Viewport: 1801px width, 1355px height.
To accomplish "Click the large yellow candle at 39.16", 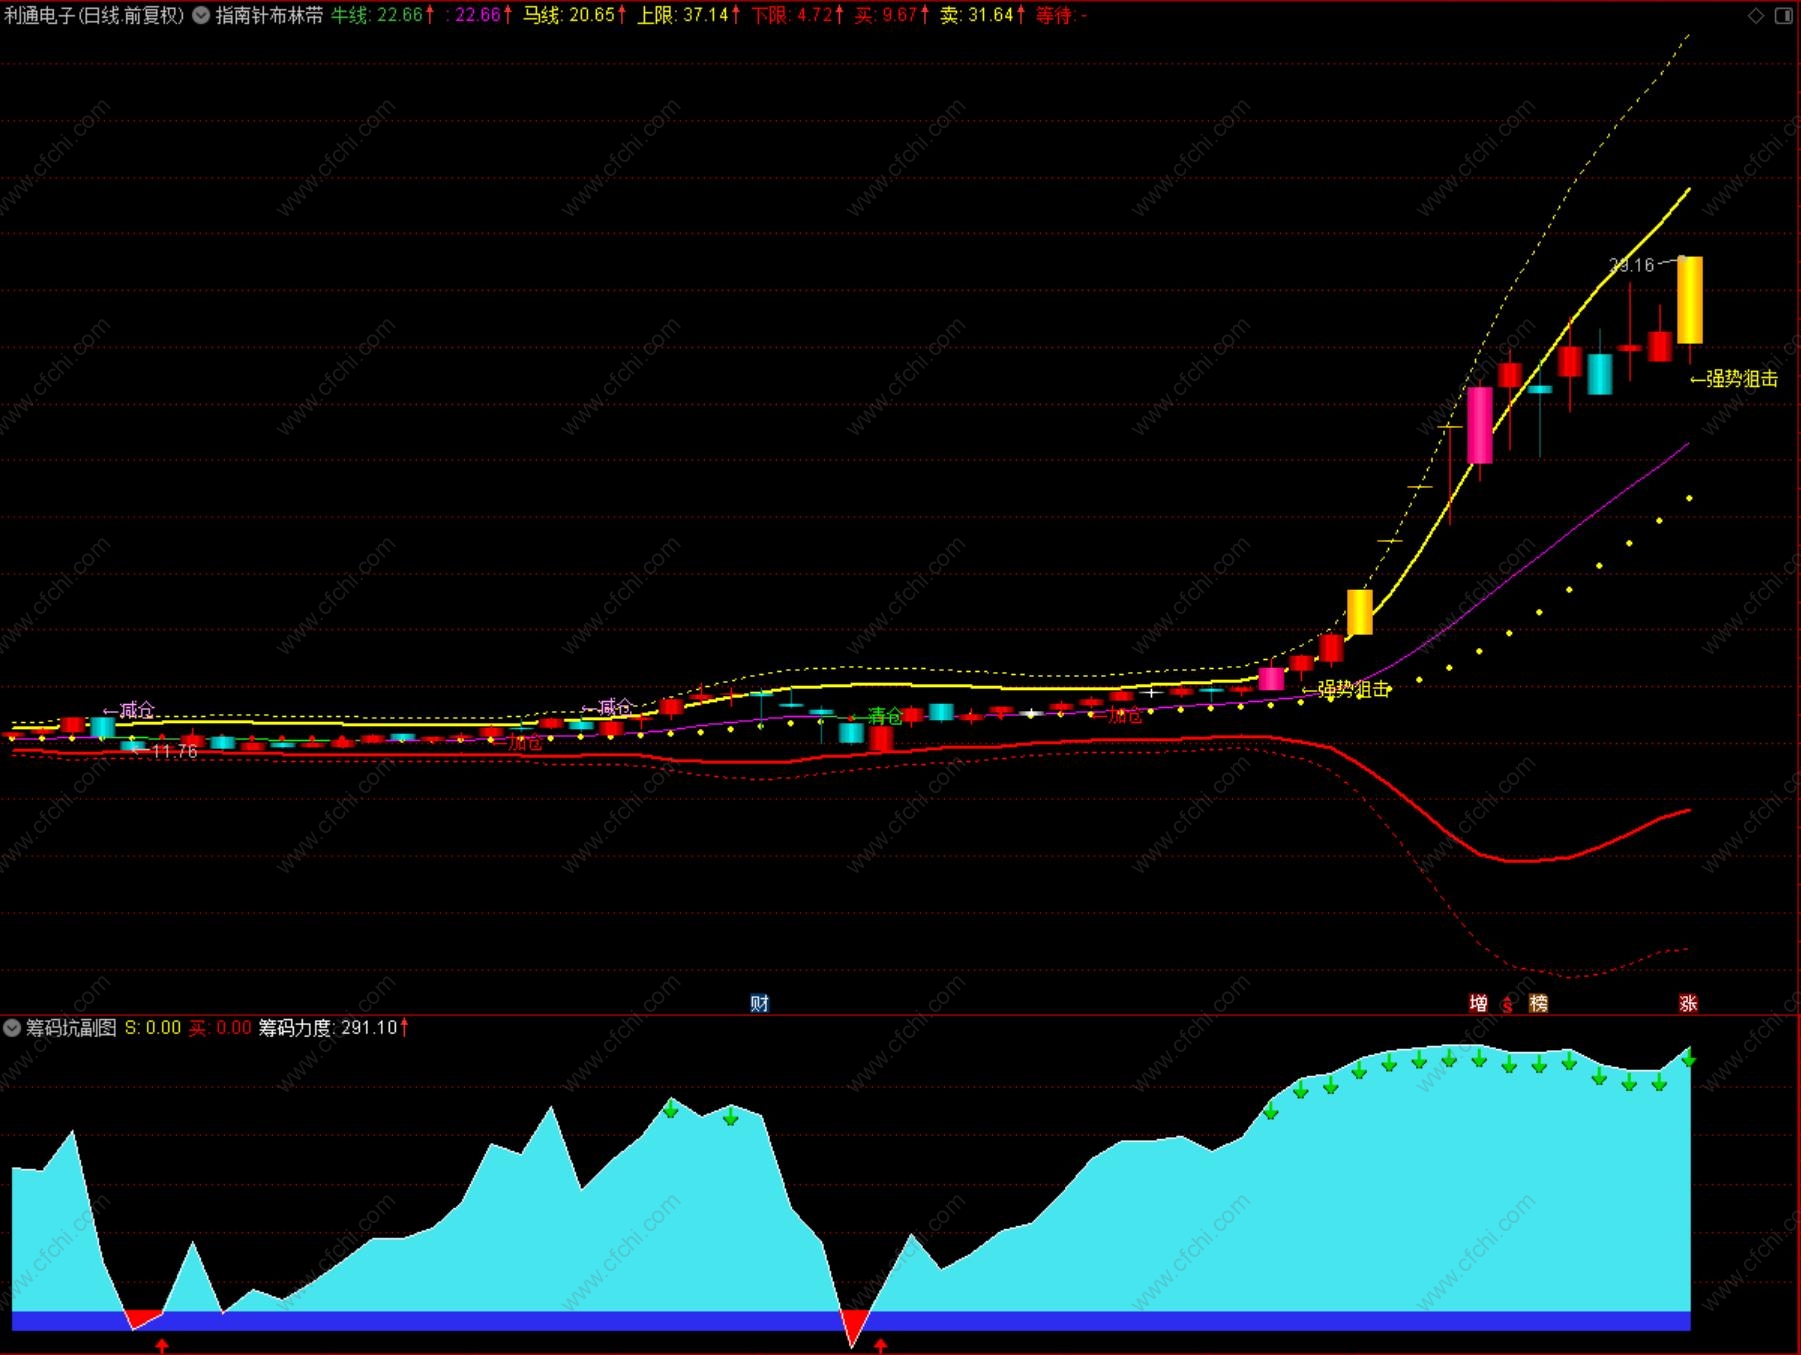I will tap(1690, 300).
